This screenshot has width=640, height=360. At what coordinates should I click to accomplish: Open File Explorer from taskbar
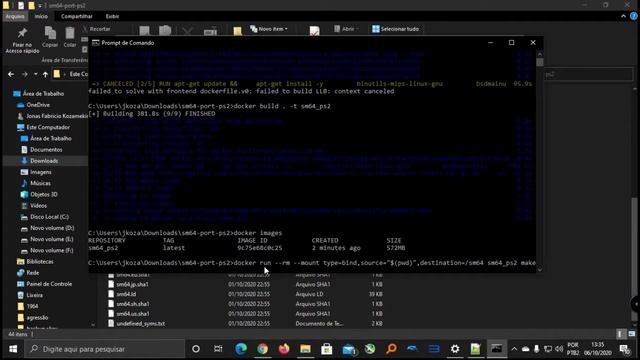pyautogui.click(x=305, y=349)
